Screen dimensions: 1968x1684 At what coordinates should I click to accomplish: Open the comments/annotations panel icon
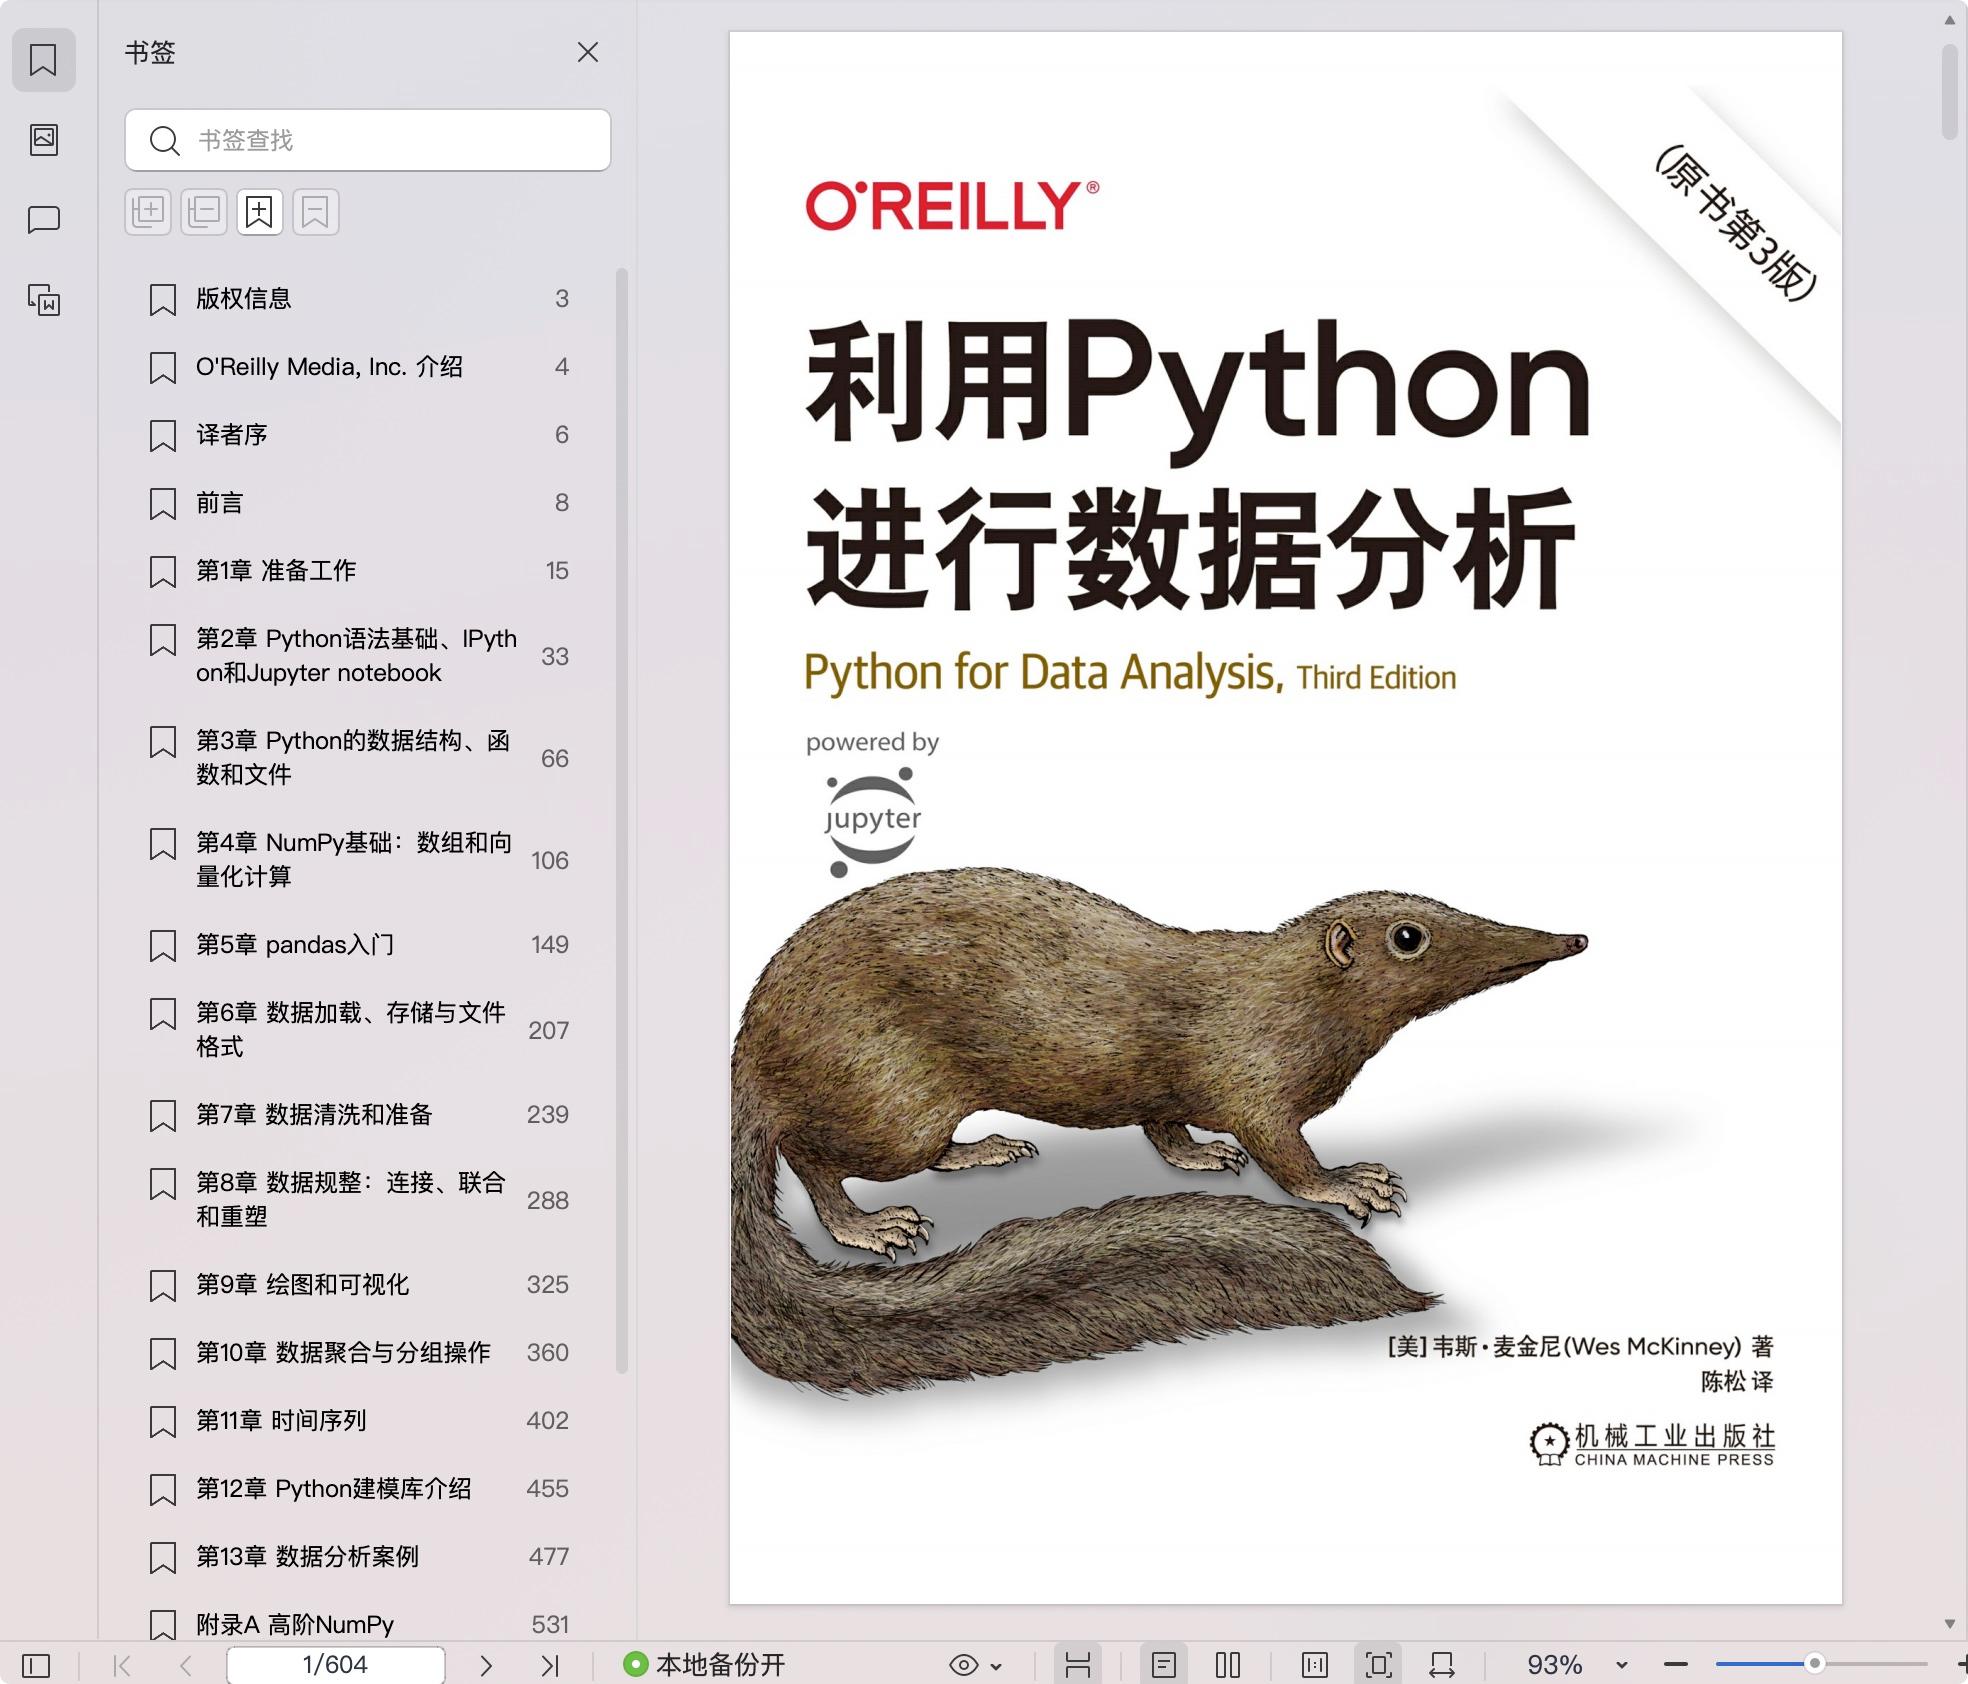point(43,219)
